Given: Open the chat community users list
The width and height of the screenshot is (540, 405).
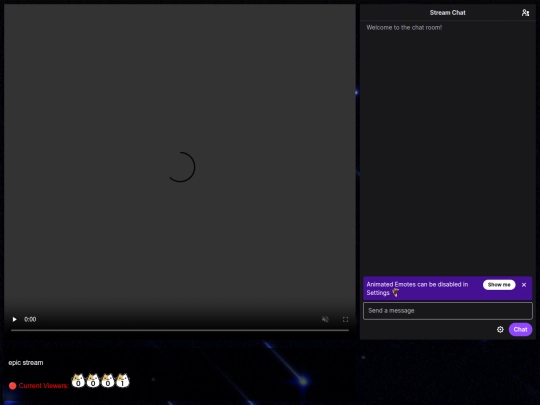Looking at the screenshot, I should pyautogui.click(x=525, y=13).
